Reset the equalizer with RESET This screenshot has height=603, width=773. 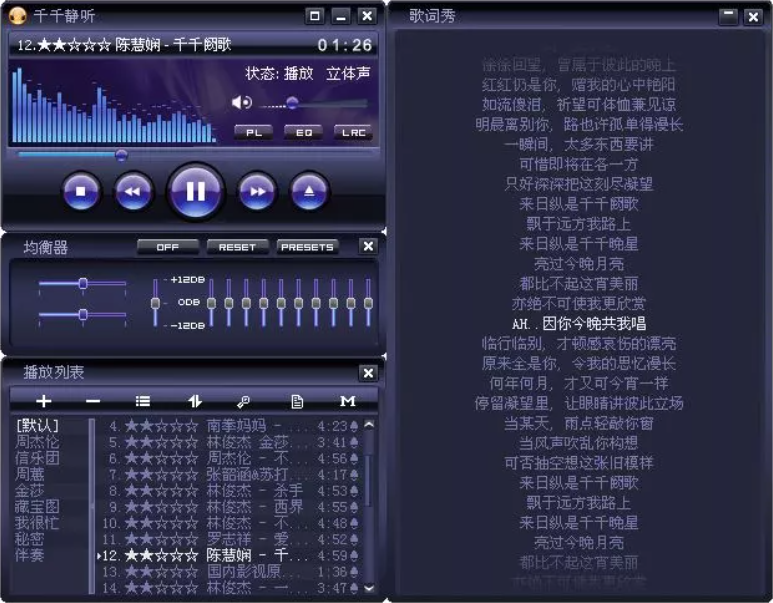coord(237,247)
